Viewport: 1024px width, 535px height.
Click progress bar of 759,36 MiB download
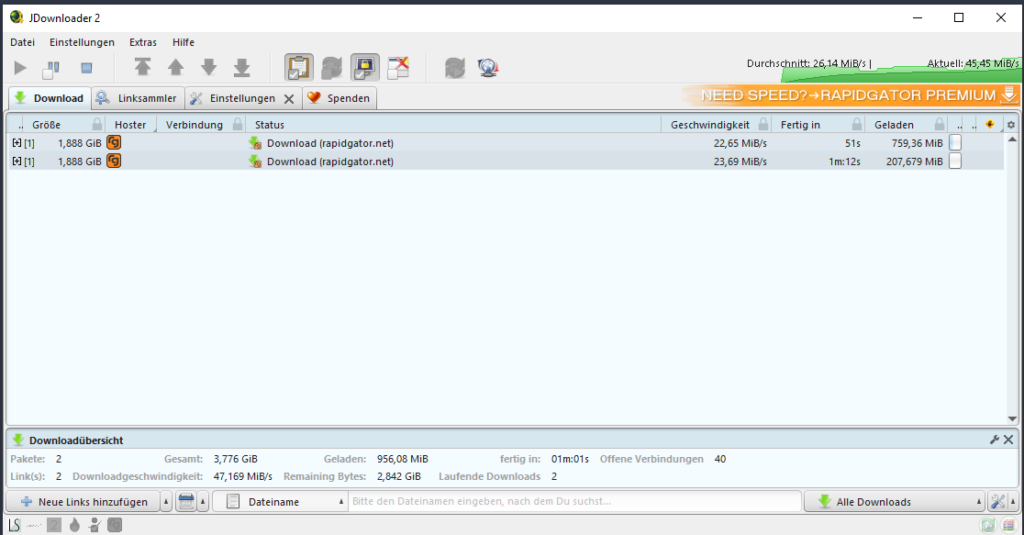coord(955,142)
